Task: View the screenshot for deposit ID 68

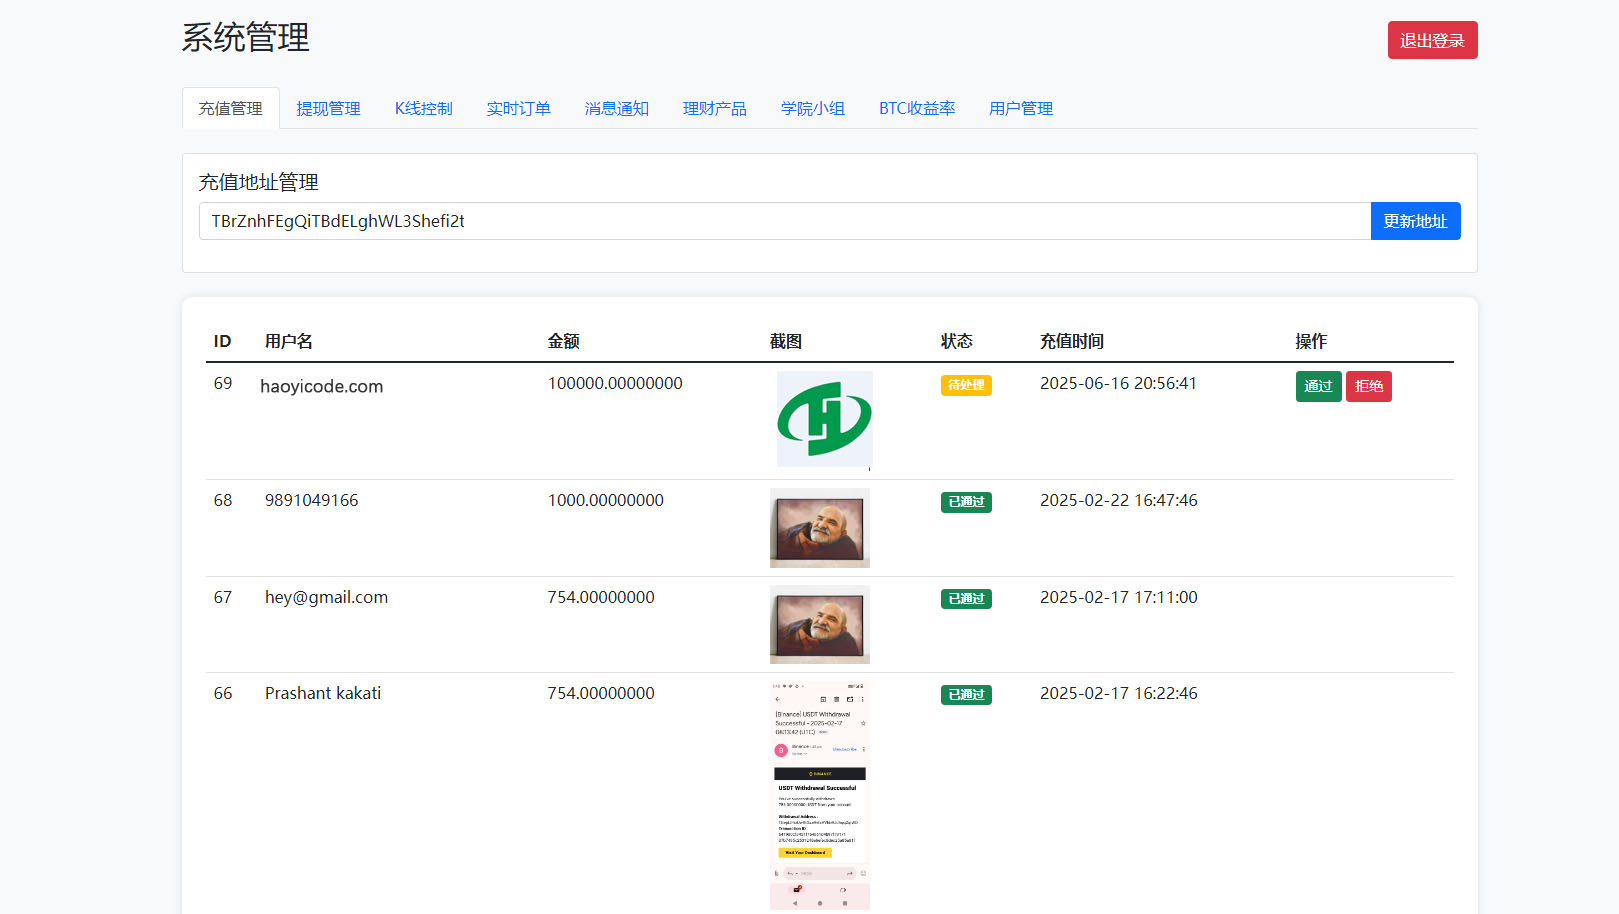Action: coord(819,527)
